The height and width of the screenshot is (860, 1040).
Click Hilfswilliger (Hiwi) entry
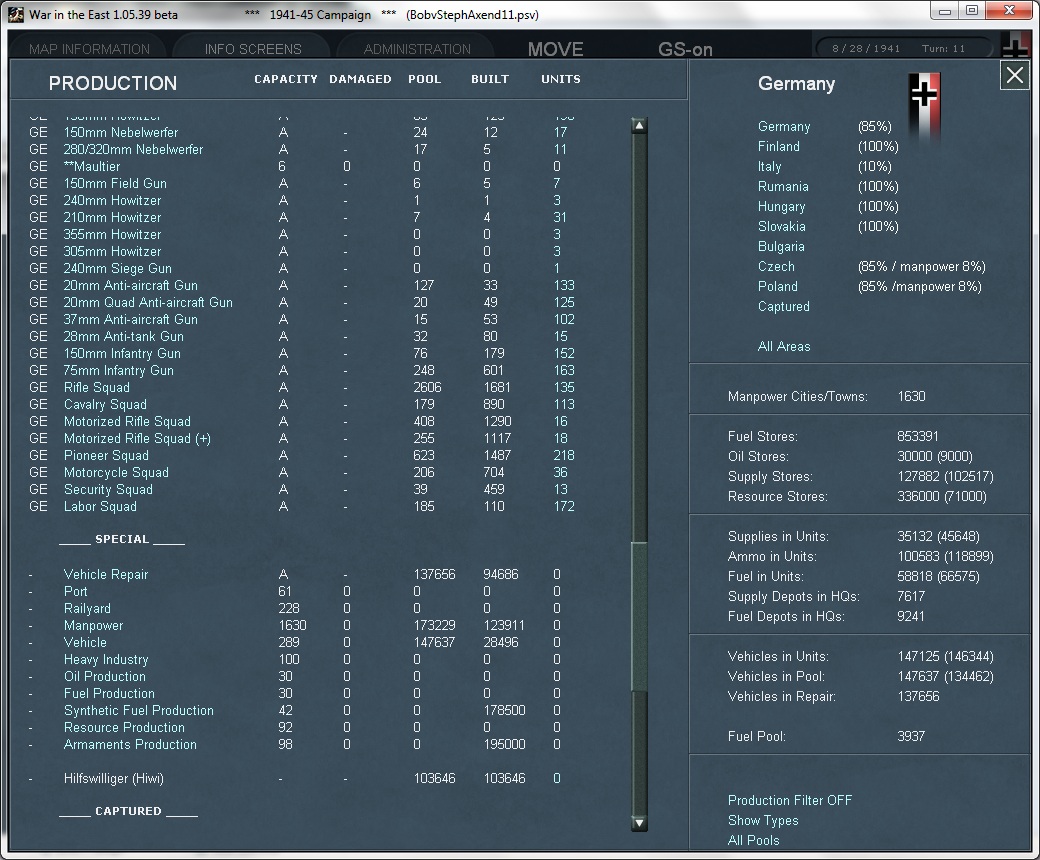pyautogui.click(x=113, y=778)
